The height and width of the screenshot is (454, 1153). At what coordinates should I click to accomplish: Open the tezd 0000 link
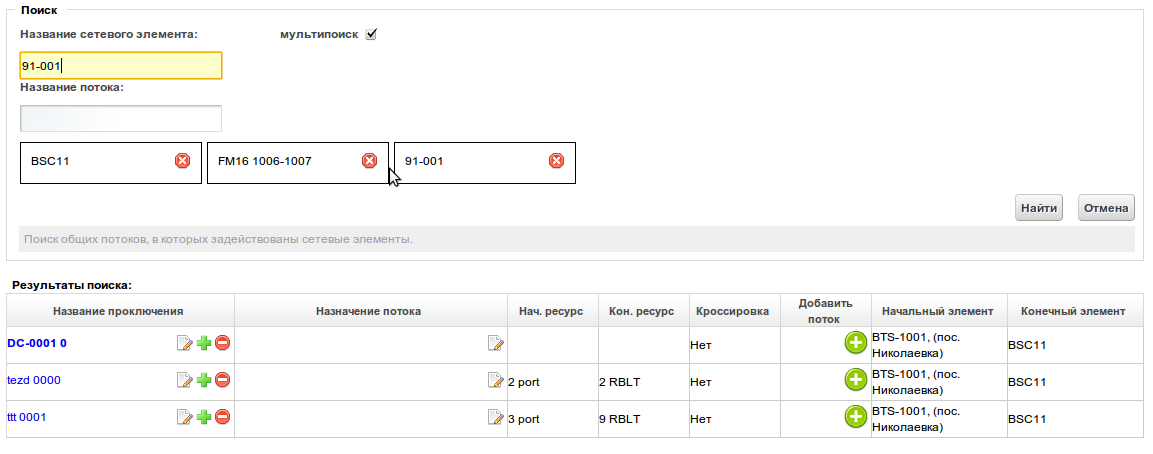pyautogui.click(x=34, y=380)
